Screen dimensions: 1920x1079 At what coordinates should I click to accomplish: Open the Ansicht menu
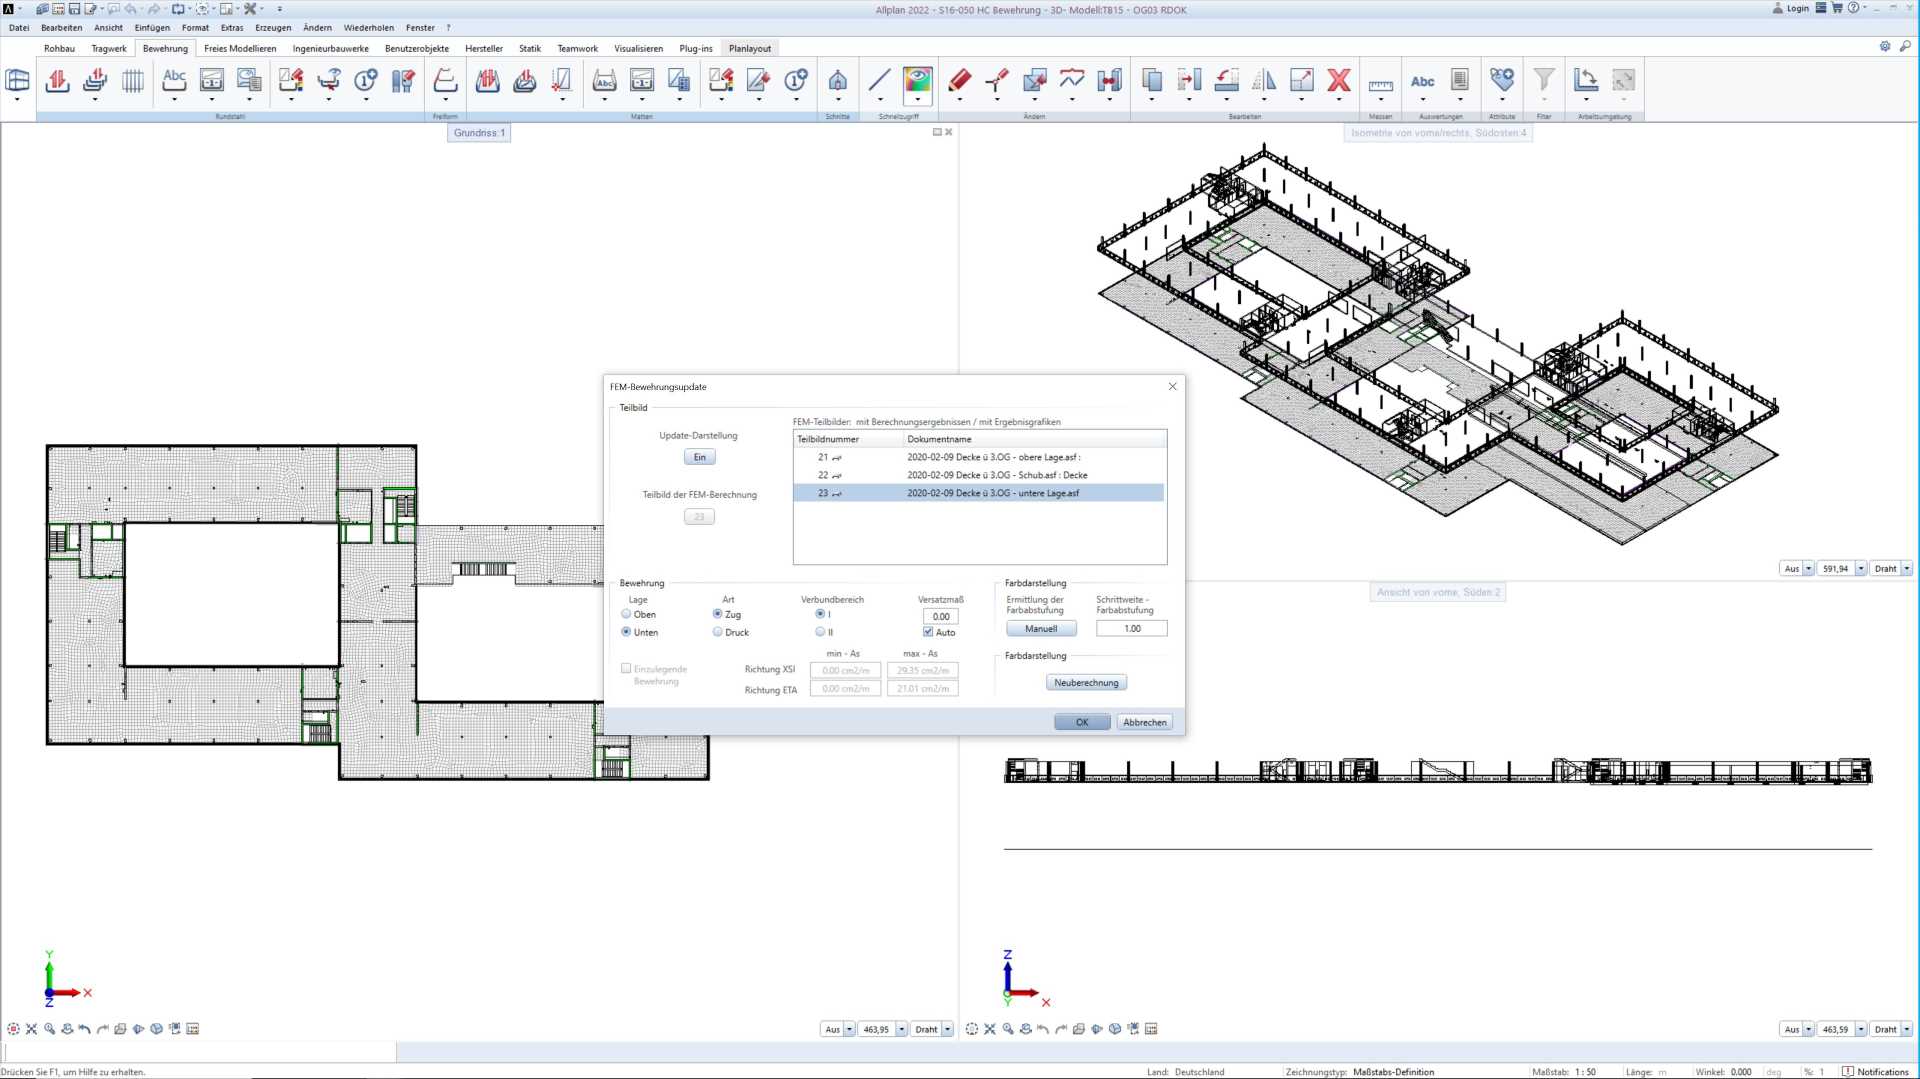pyautogui.click(x=108, y=28)
